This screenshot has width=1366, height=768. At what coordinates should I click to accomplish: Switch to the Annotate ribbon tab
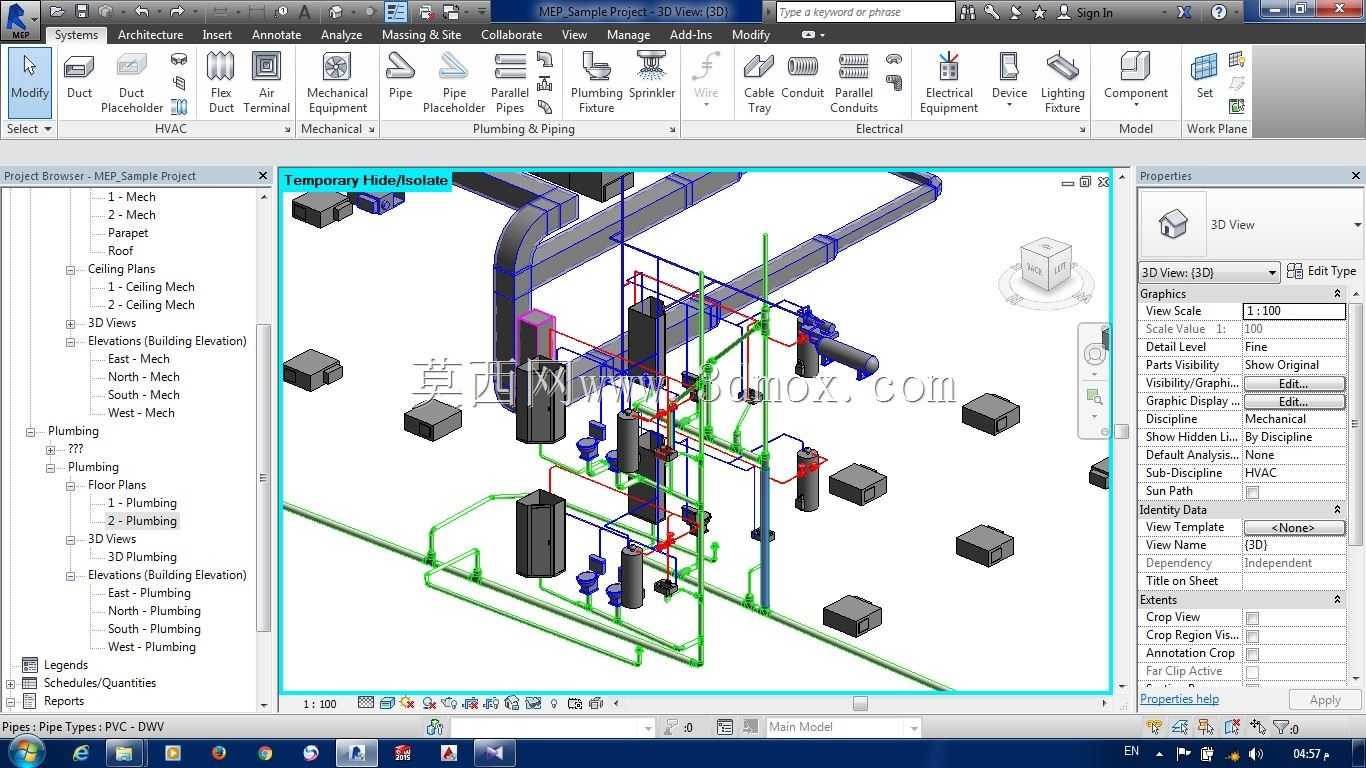[276, 34]
